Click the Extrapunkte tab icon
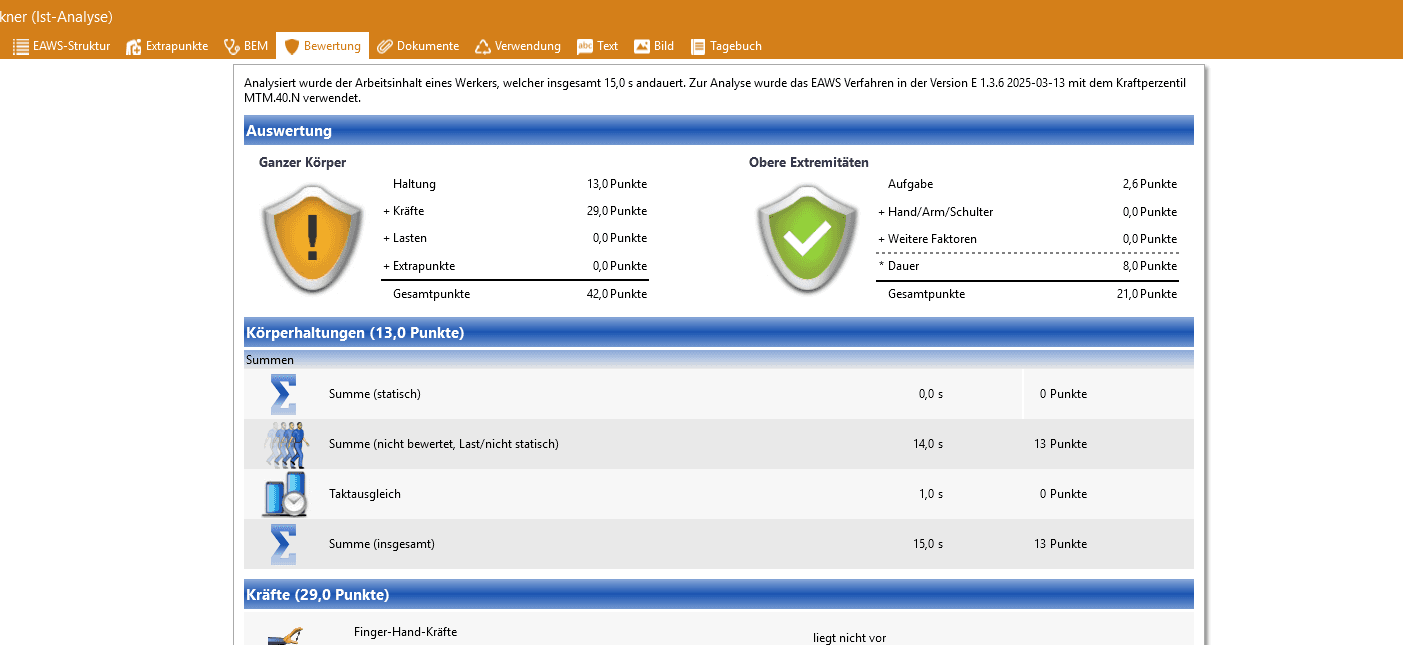Viewport: 1403px width, 645px height. point(134,46)
